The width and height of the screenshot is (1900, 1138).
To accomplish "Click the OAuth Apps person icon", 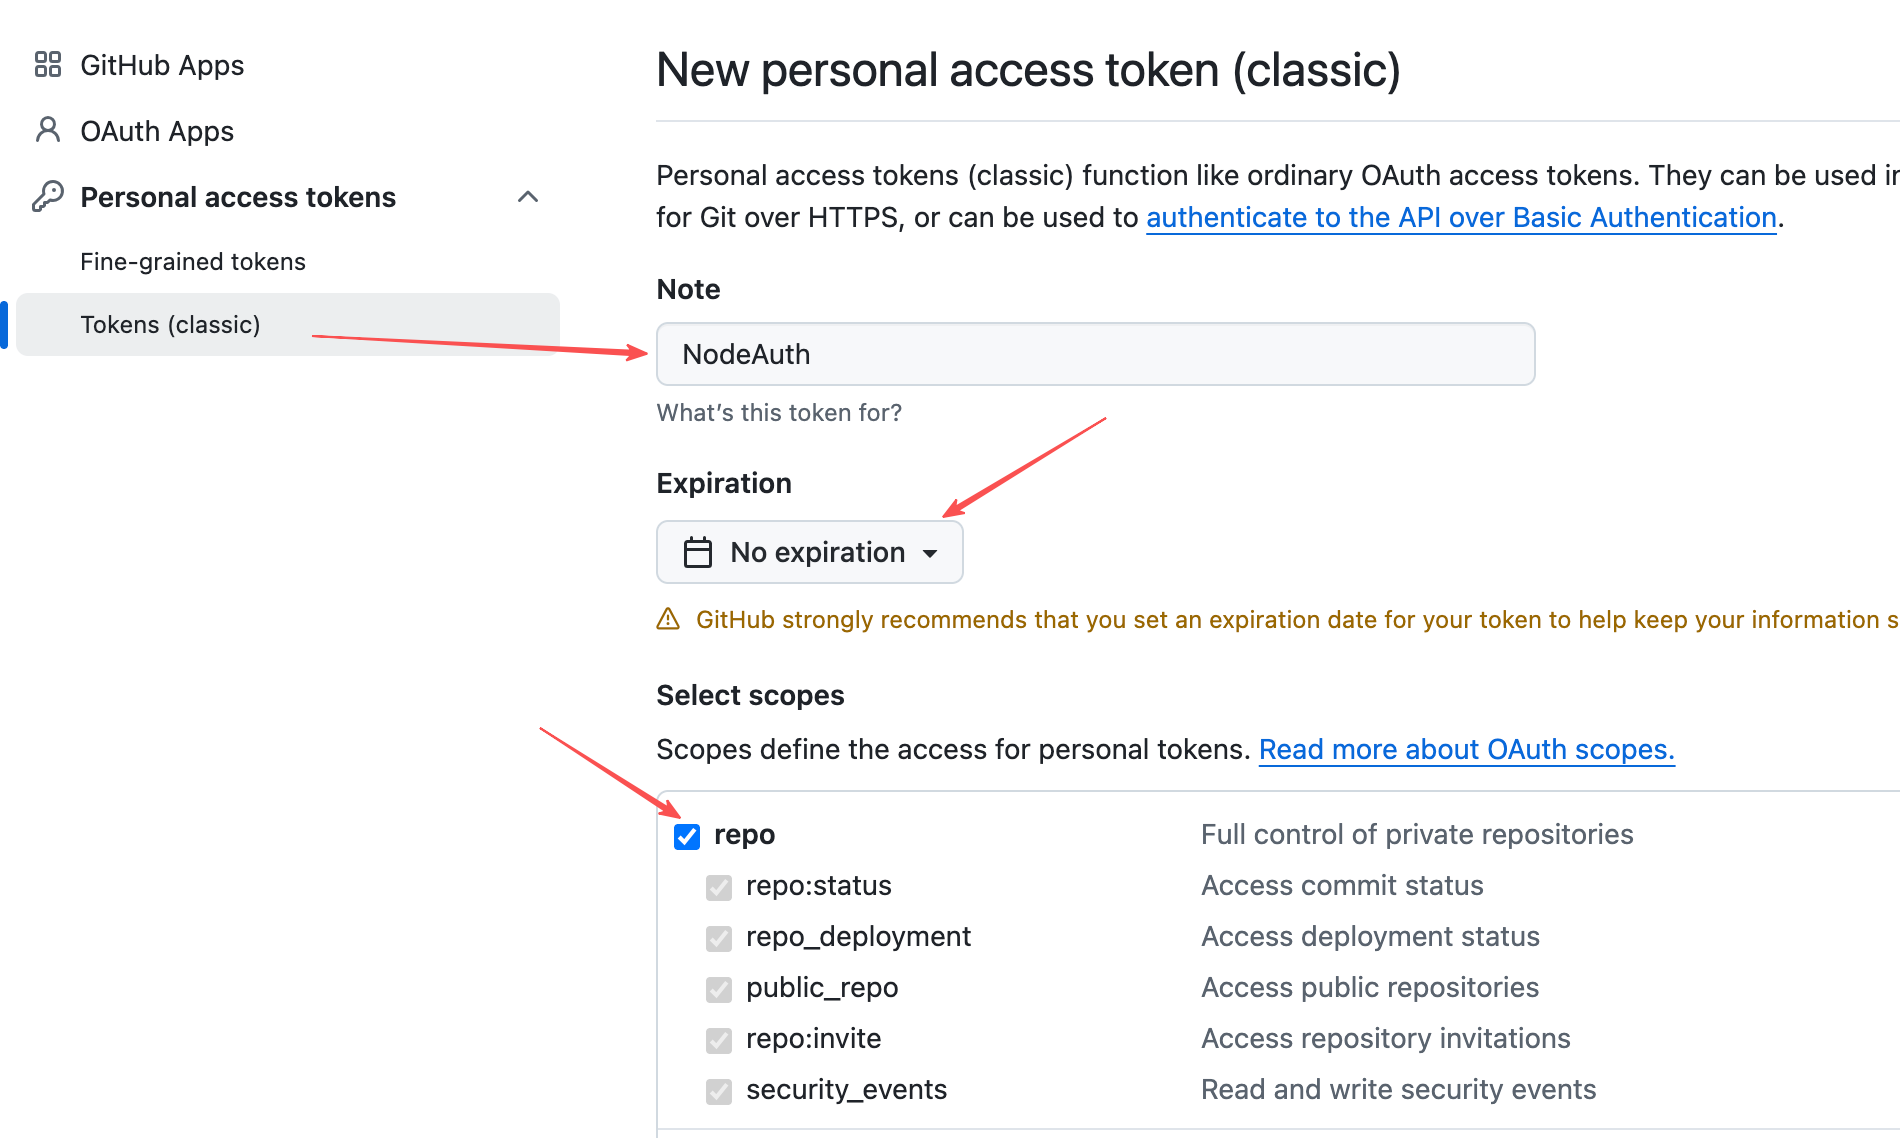I will pos(48,130).
